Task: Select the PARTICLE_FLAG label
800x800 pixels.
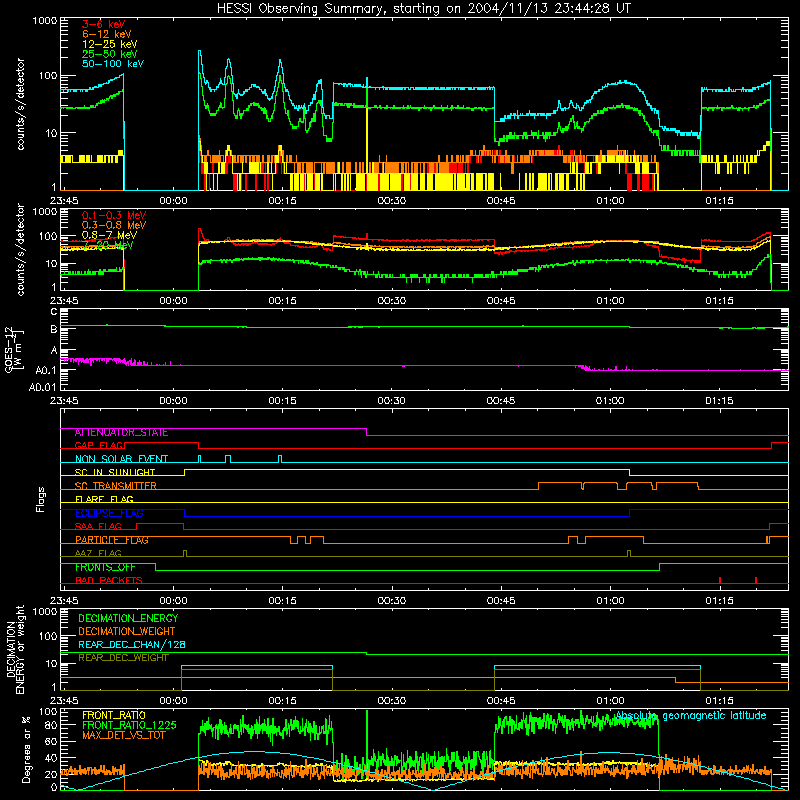Action: [x=111, y=540]
